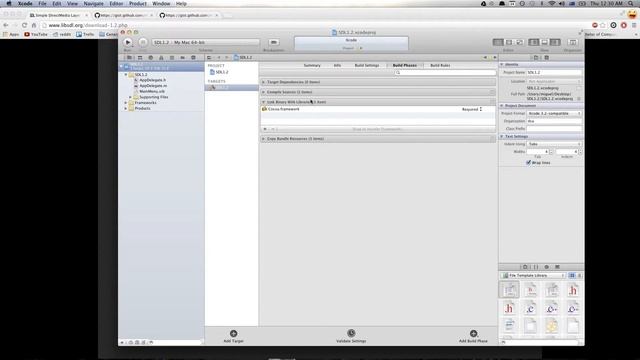Open the Xcode application menu
Image resolution: width=640 pixels, height=360 pixels.
pos(25,4)
